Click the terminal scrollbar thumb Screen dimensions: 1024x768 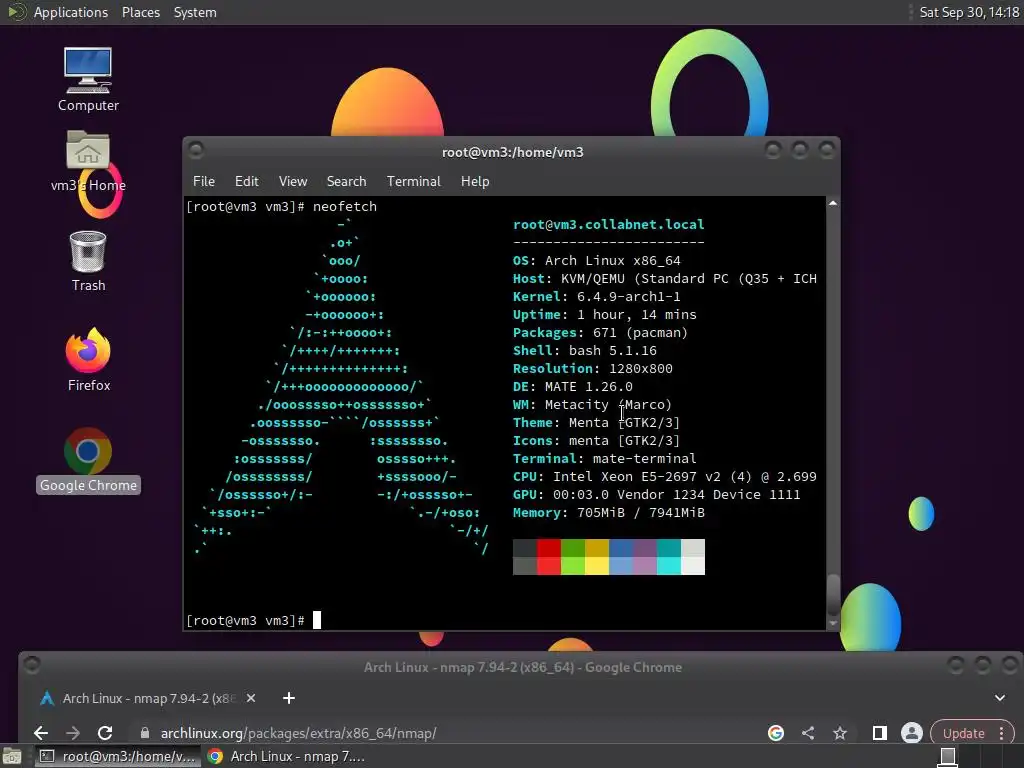click(833, 595)
